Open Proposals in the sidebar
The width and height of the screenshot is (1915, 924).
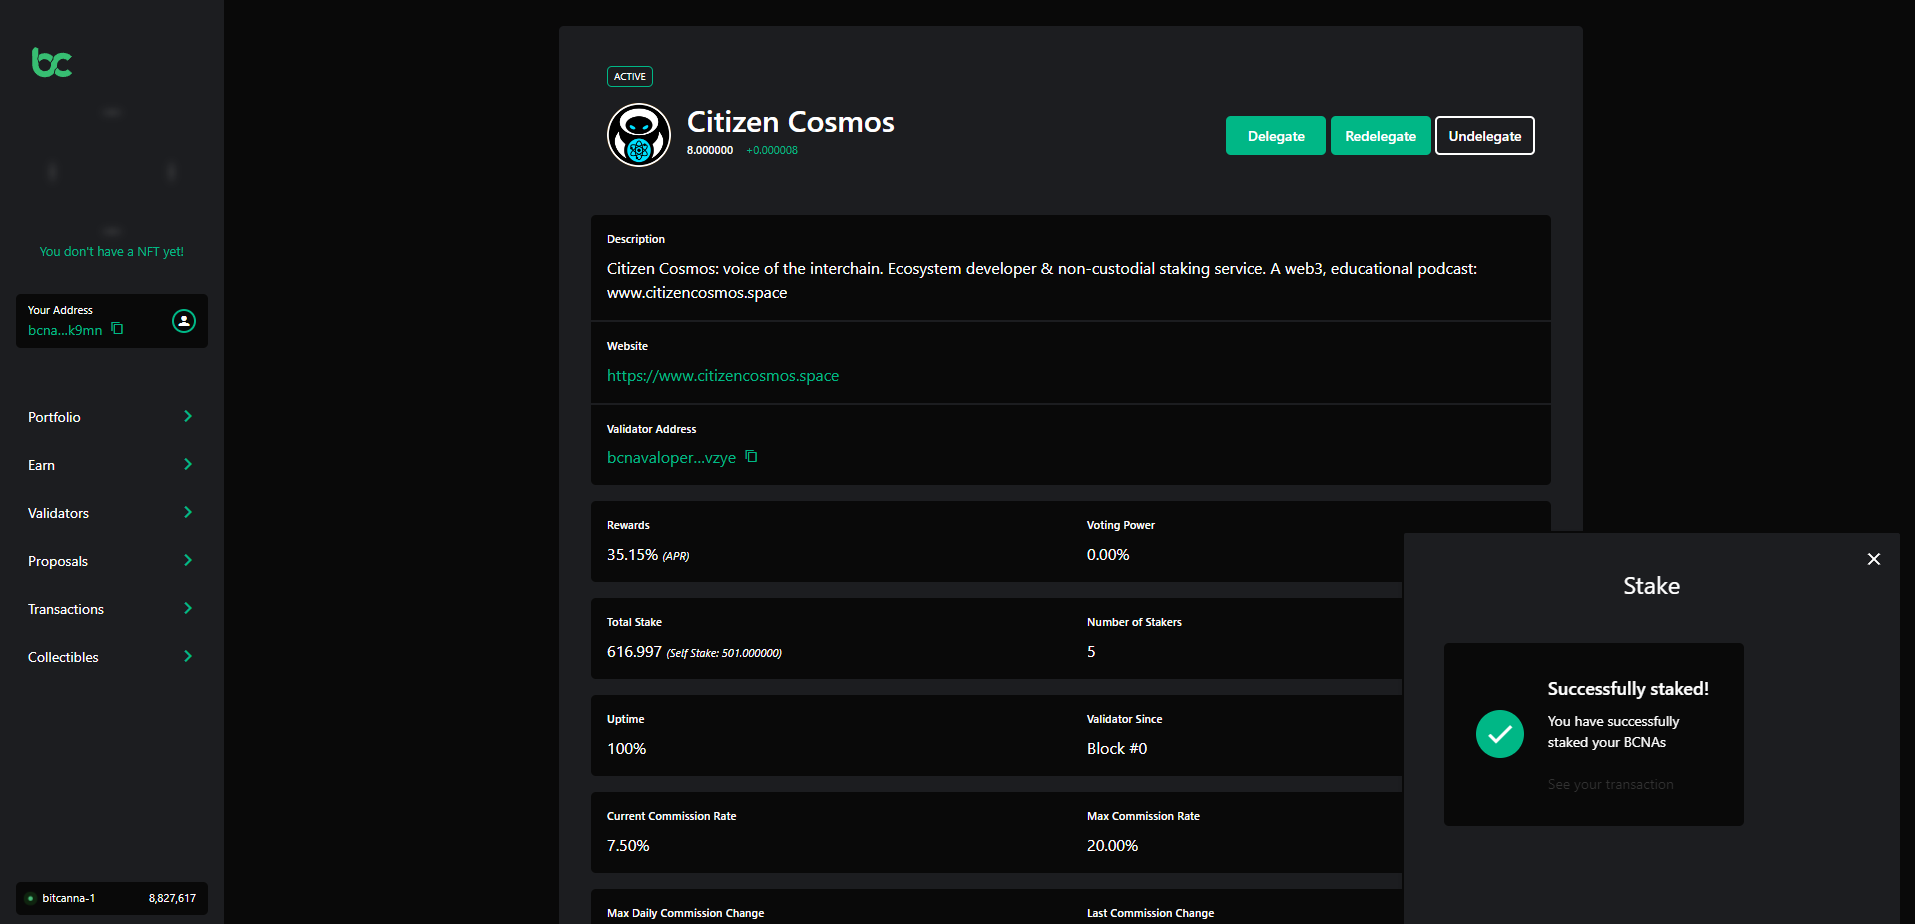(x=58, y=561)
